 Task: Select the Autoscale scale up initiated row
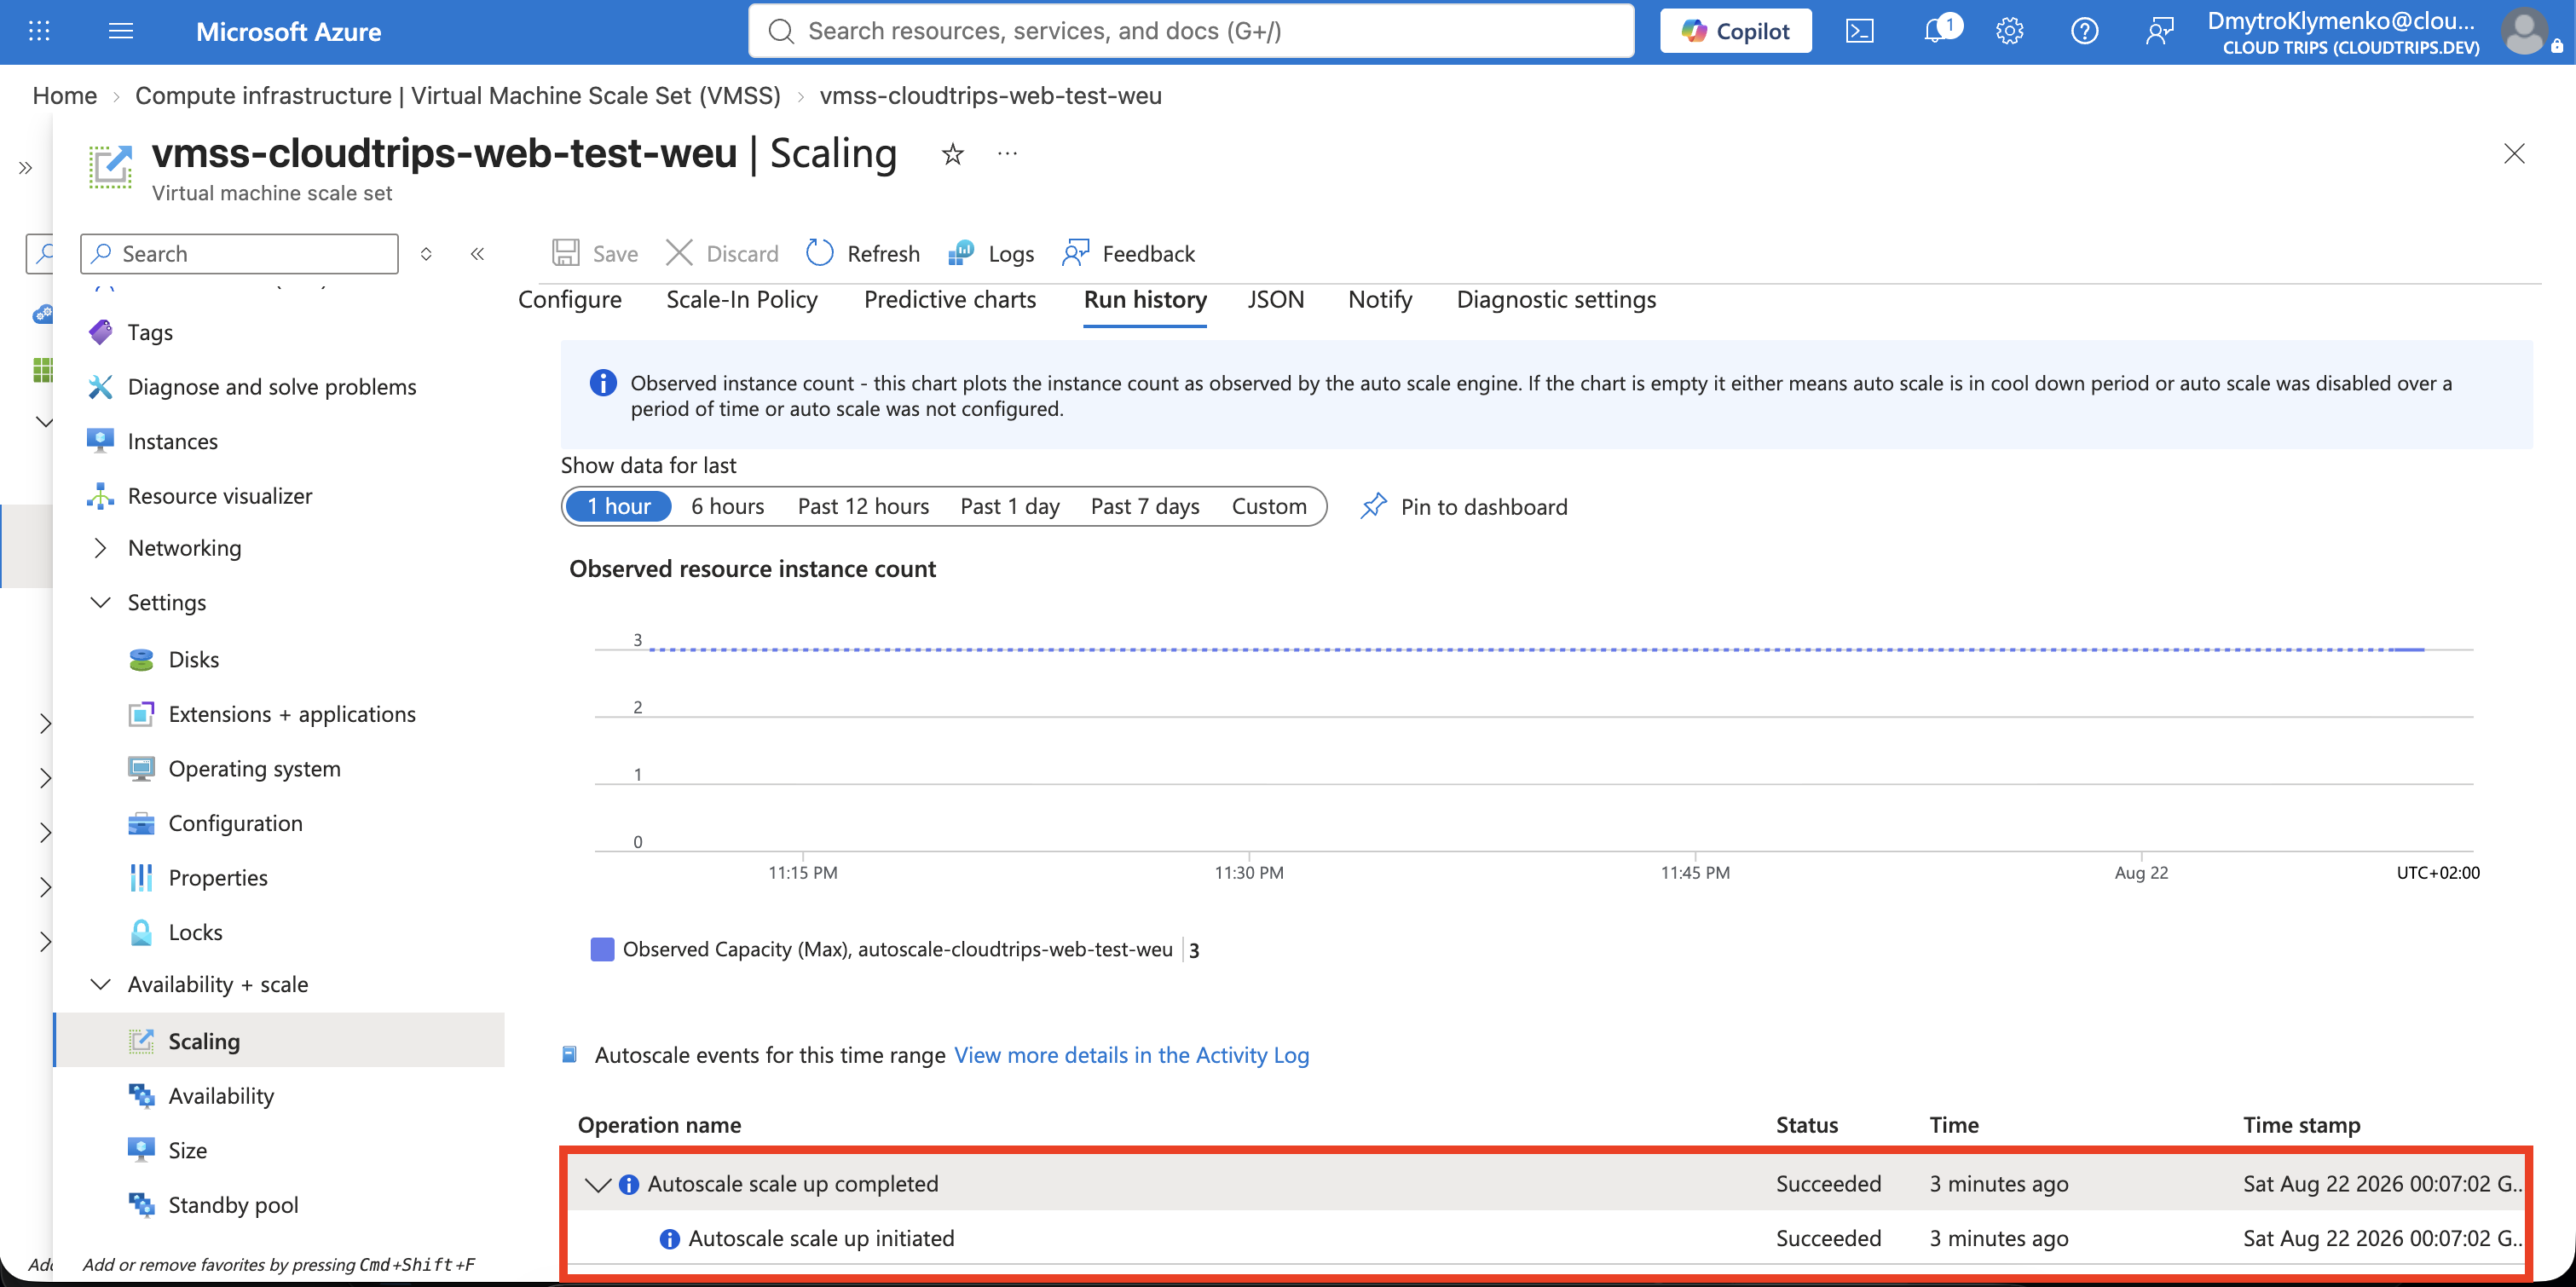tap(1546, 1239)
